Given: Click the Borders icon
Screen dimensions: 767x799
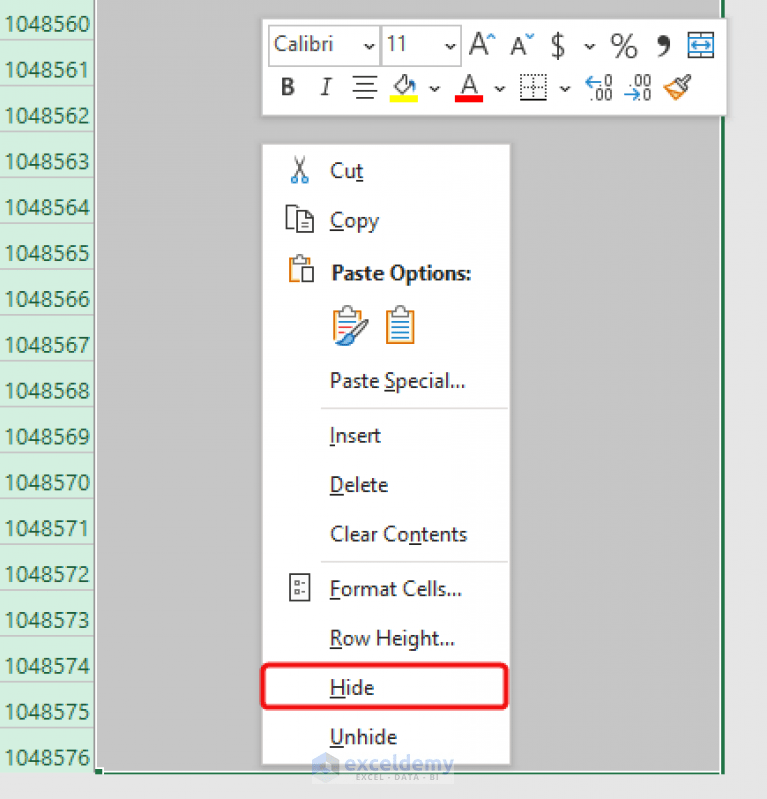Looking at the screenshot, I should (533, 87).
